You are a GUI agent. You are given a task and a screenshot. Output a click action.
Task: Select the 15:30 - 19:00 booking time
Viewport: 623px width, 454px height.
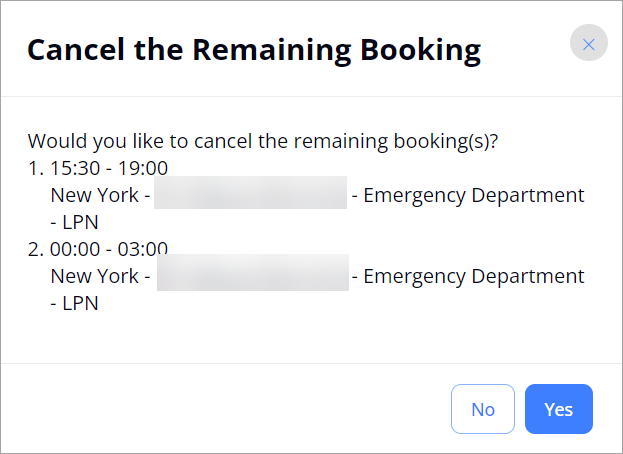pyautogui.click(x=109, y=168)
